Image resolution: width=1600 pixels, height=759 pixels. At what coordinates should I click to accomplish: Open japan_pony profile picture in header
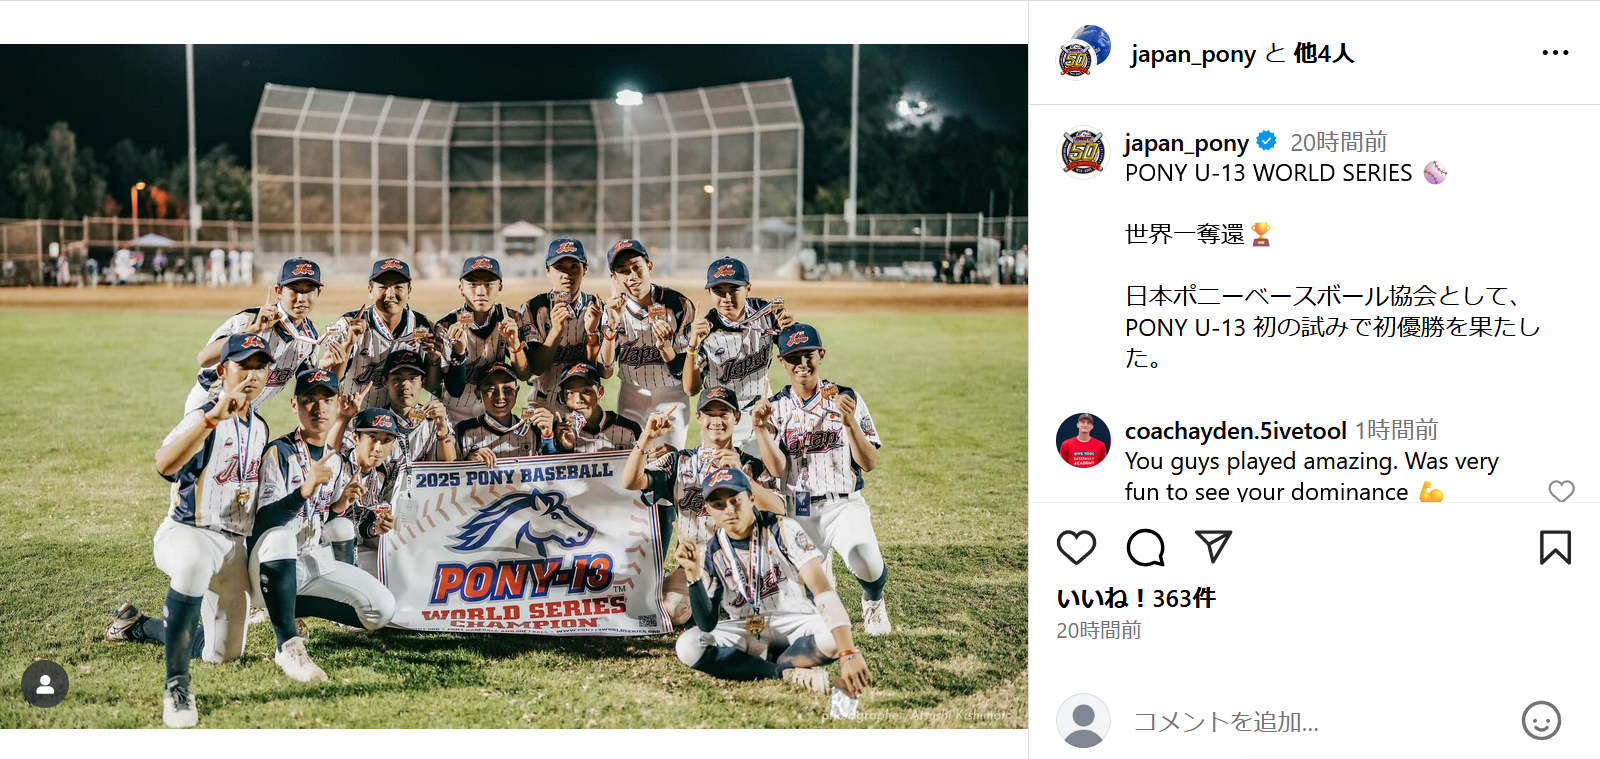pyautogui.click(x=1084, y=52)
